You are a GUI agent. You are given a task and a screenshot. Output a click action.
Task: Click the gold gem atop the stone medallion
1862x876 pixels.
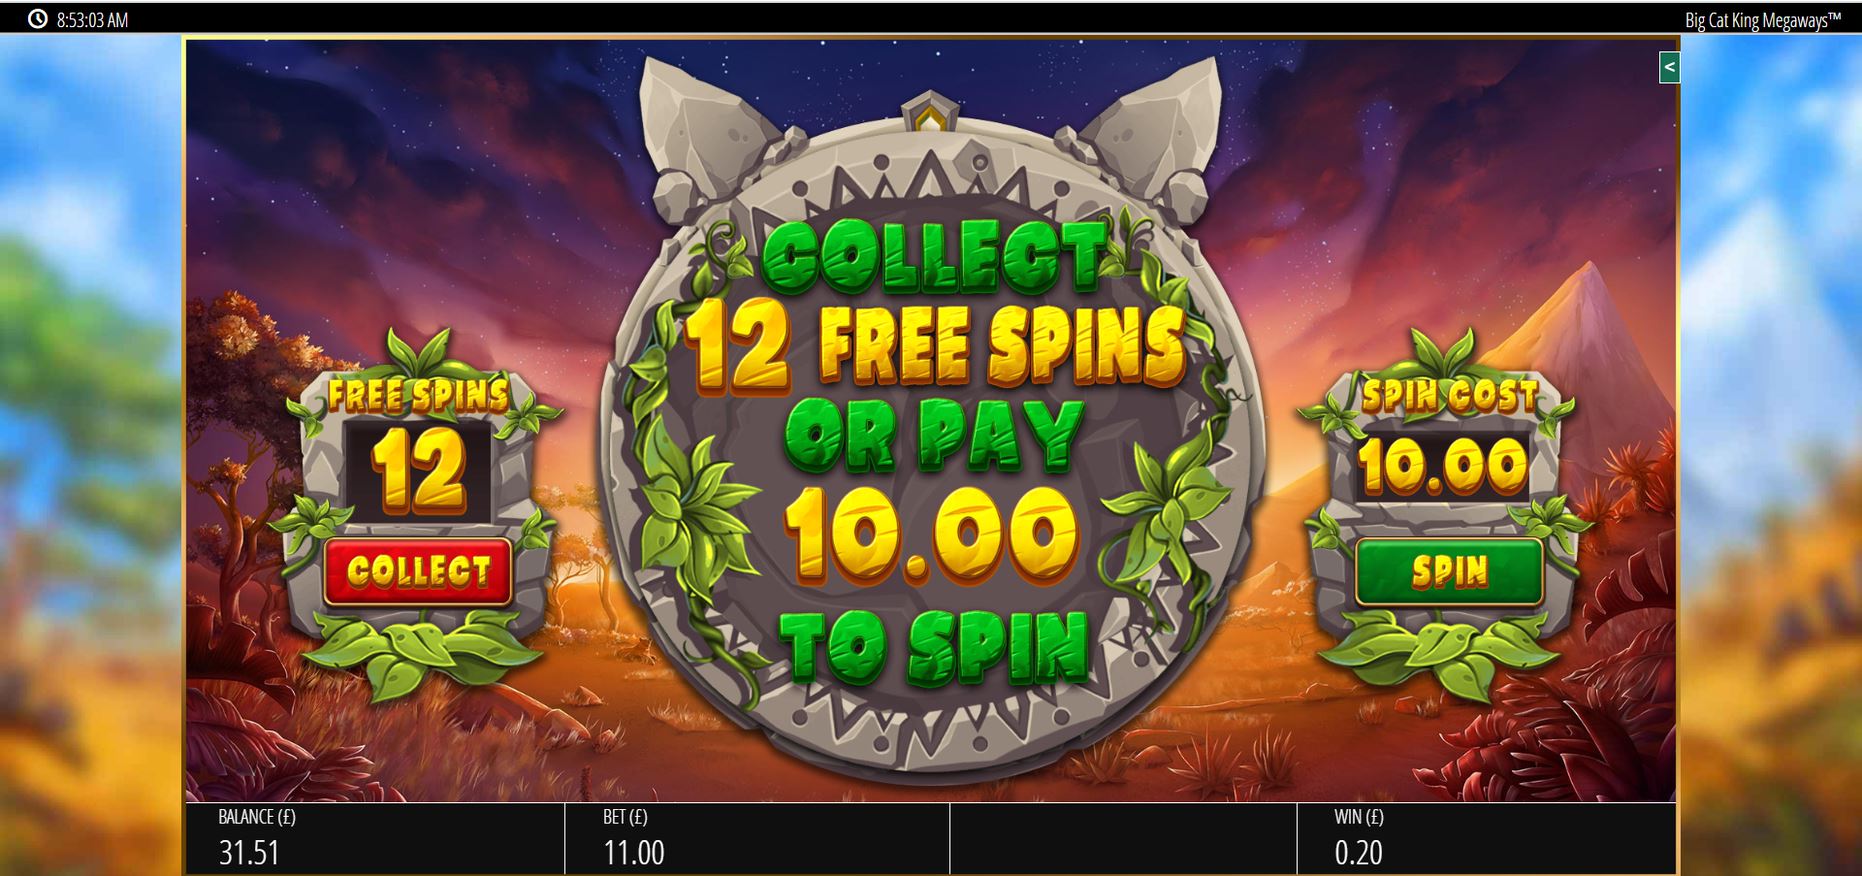pyautogui.click(x=930, y=115)
